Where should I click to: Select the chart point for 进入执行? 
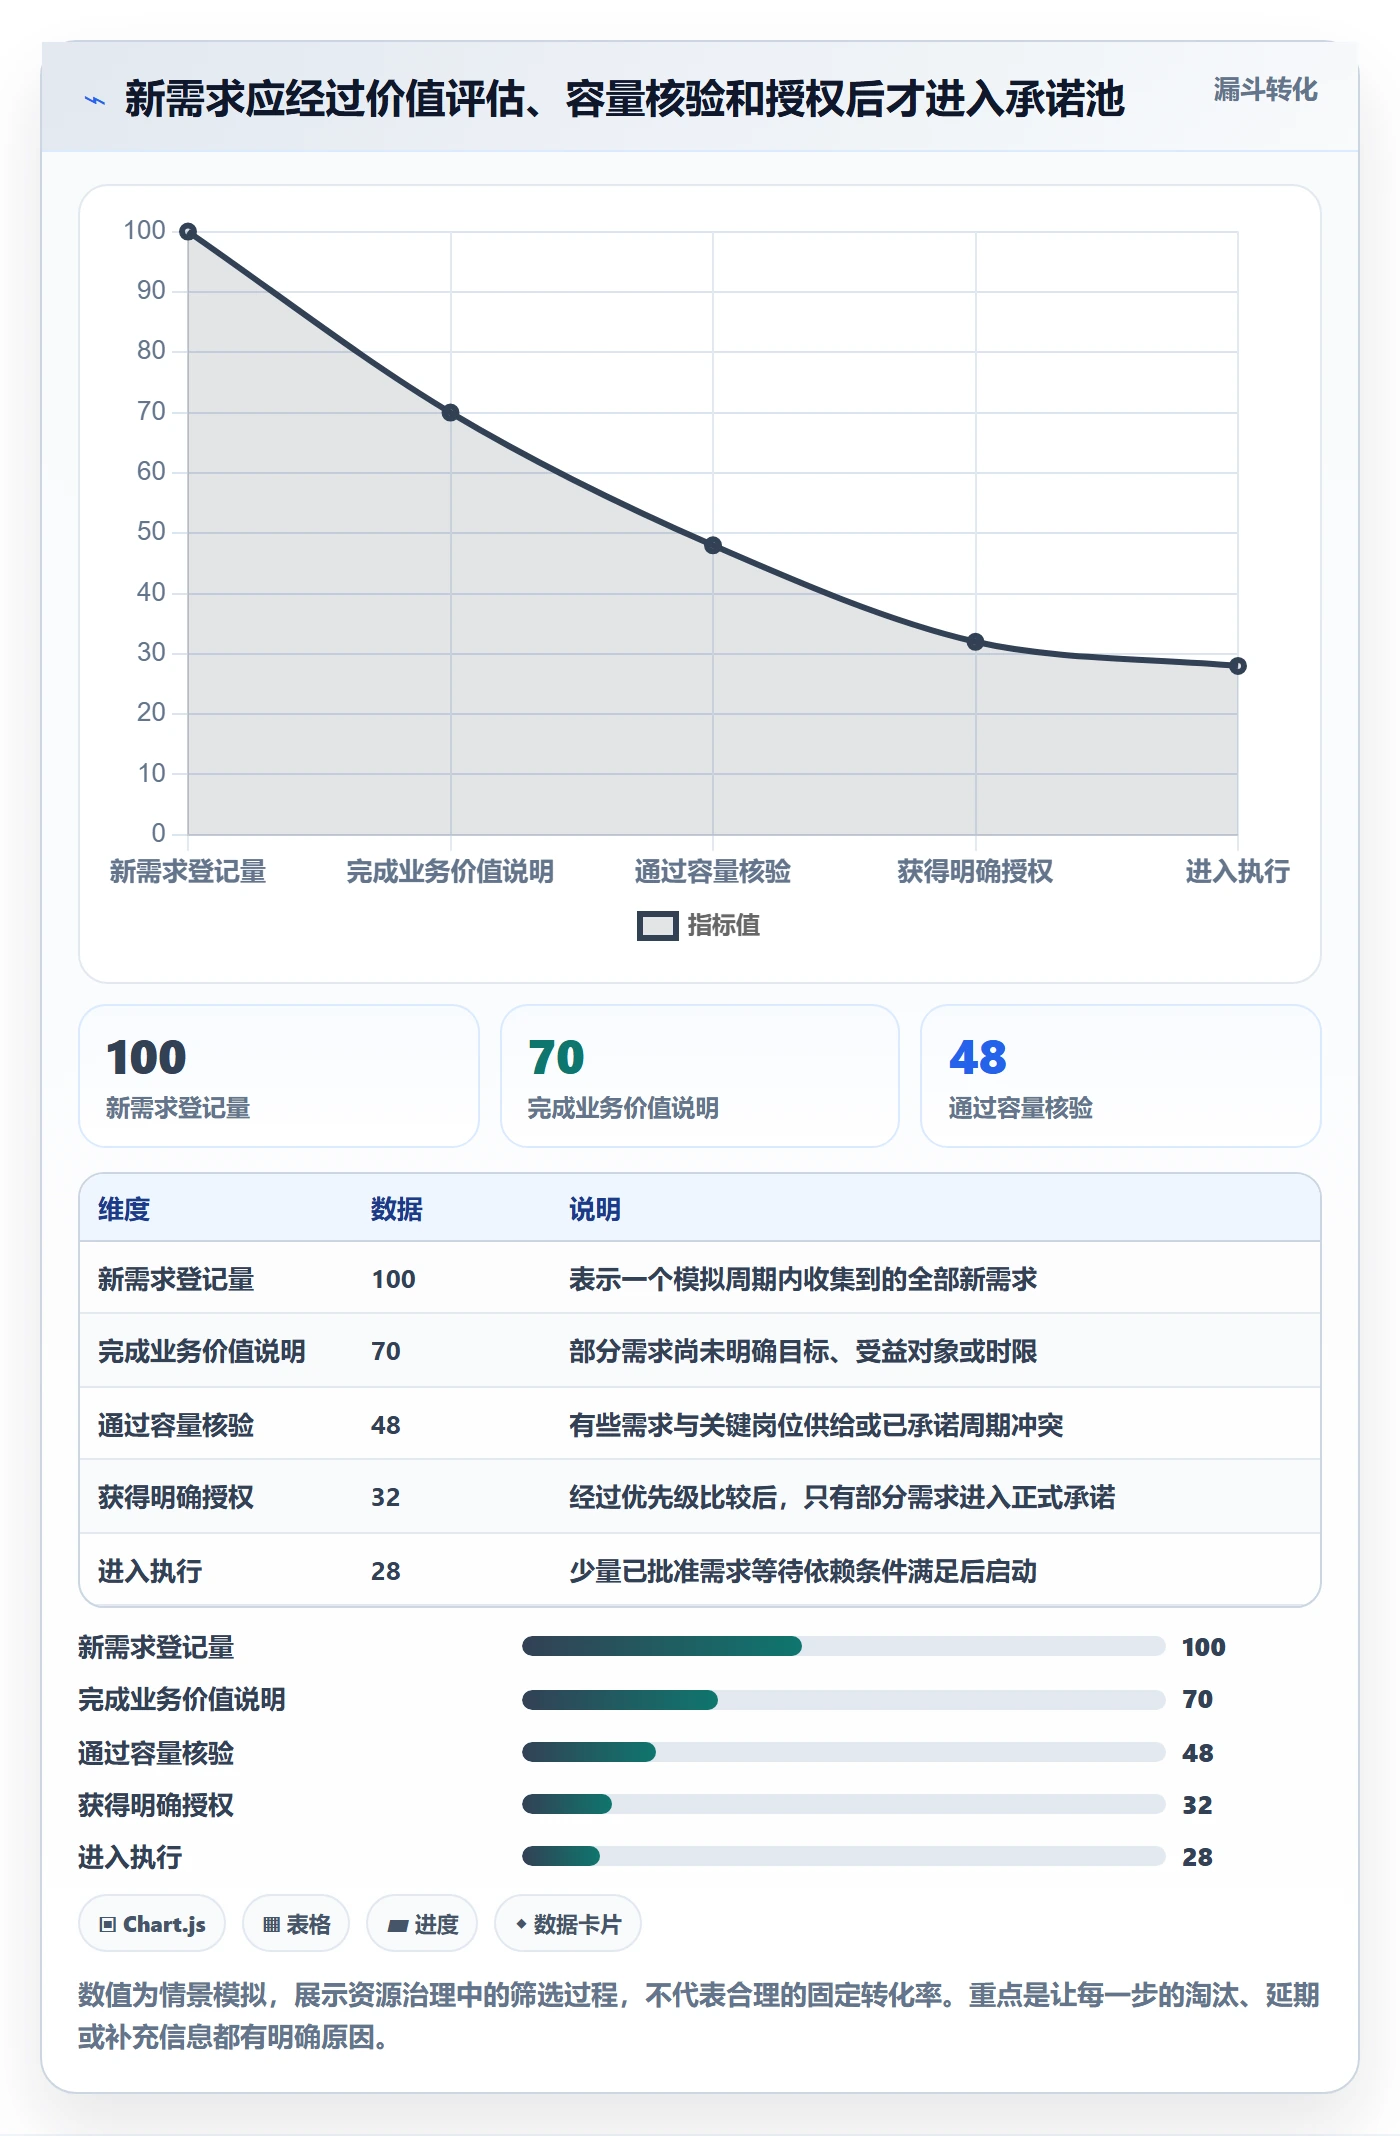coord(1238,665)
